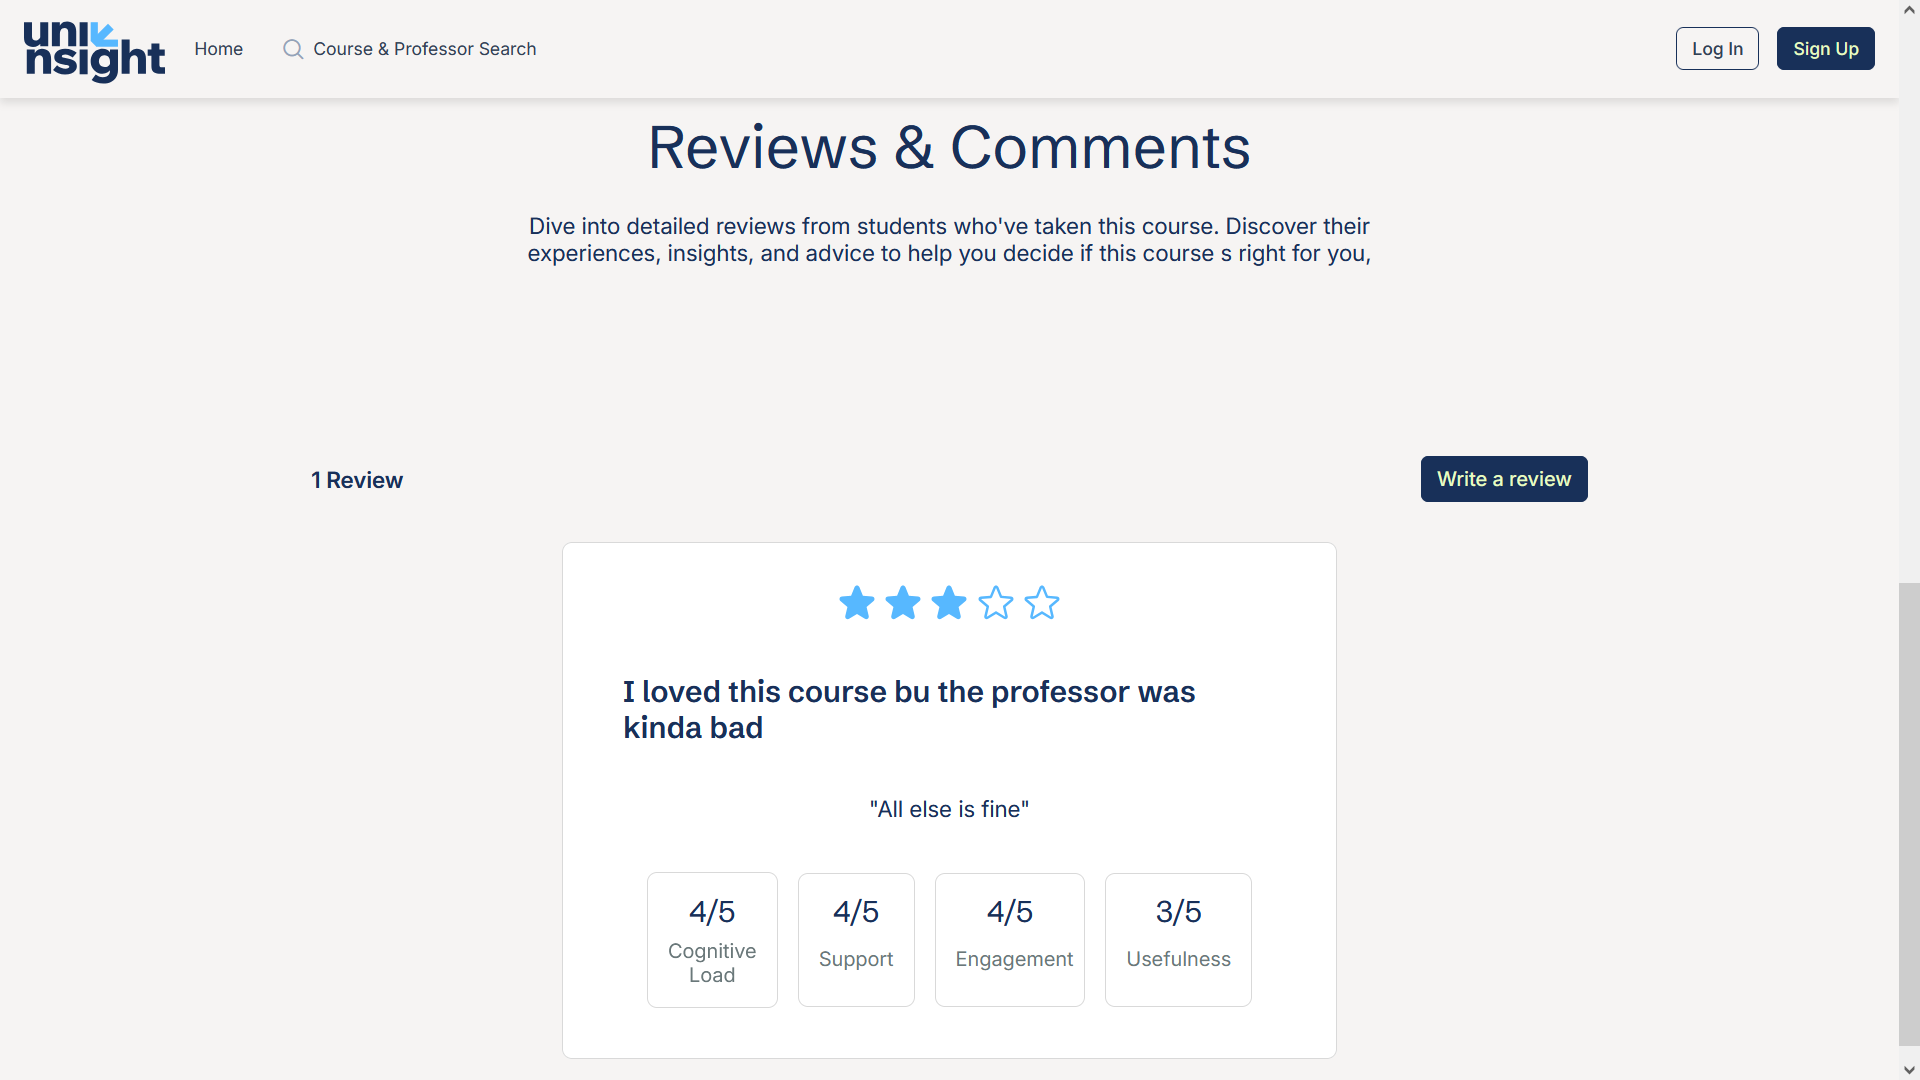Viewport: 1920px width, 1080px height.
Task: Click the second filled star
Action: click(902, 603)
